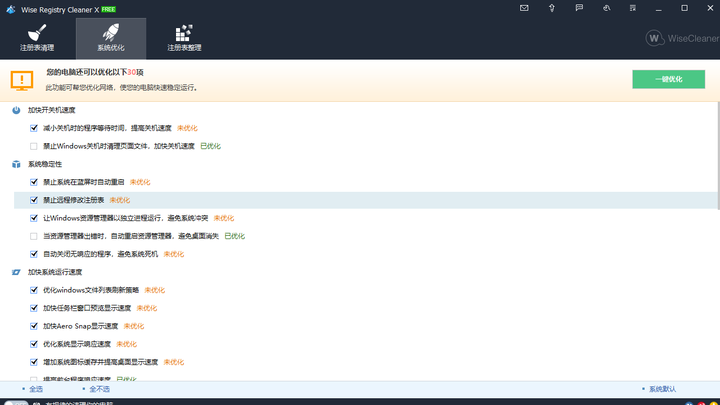Click the green 一键优化 button
Image resolution: width=720 pixels, height=405 pixels.
click(669, 79)
